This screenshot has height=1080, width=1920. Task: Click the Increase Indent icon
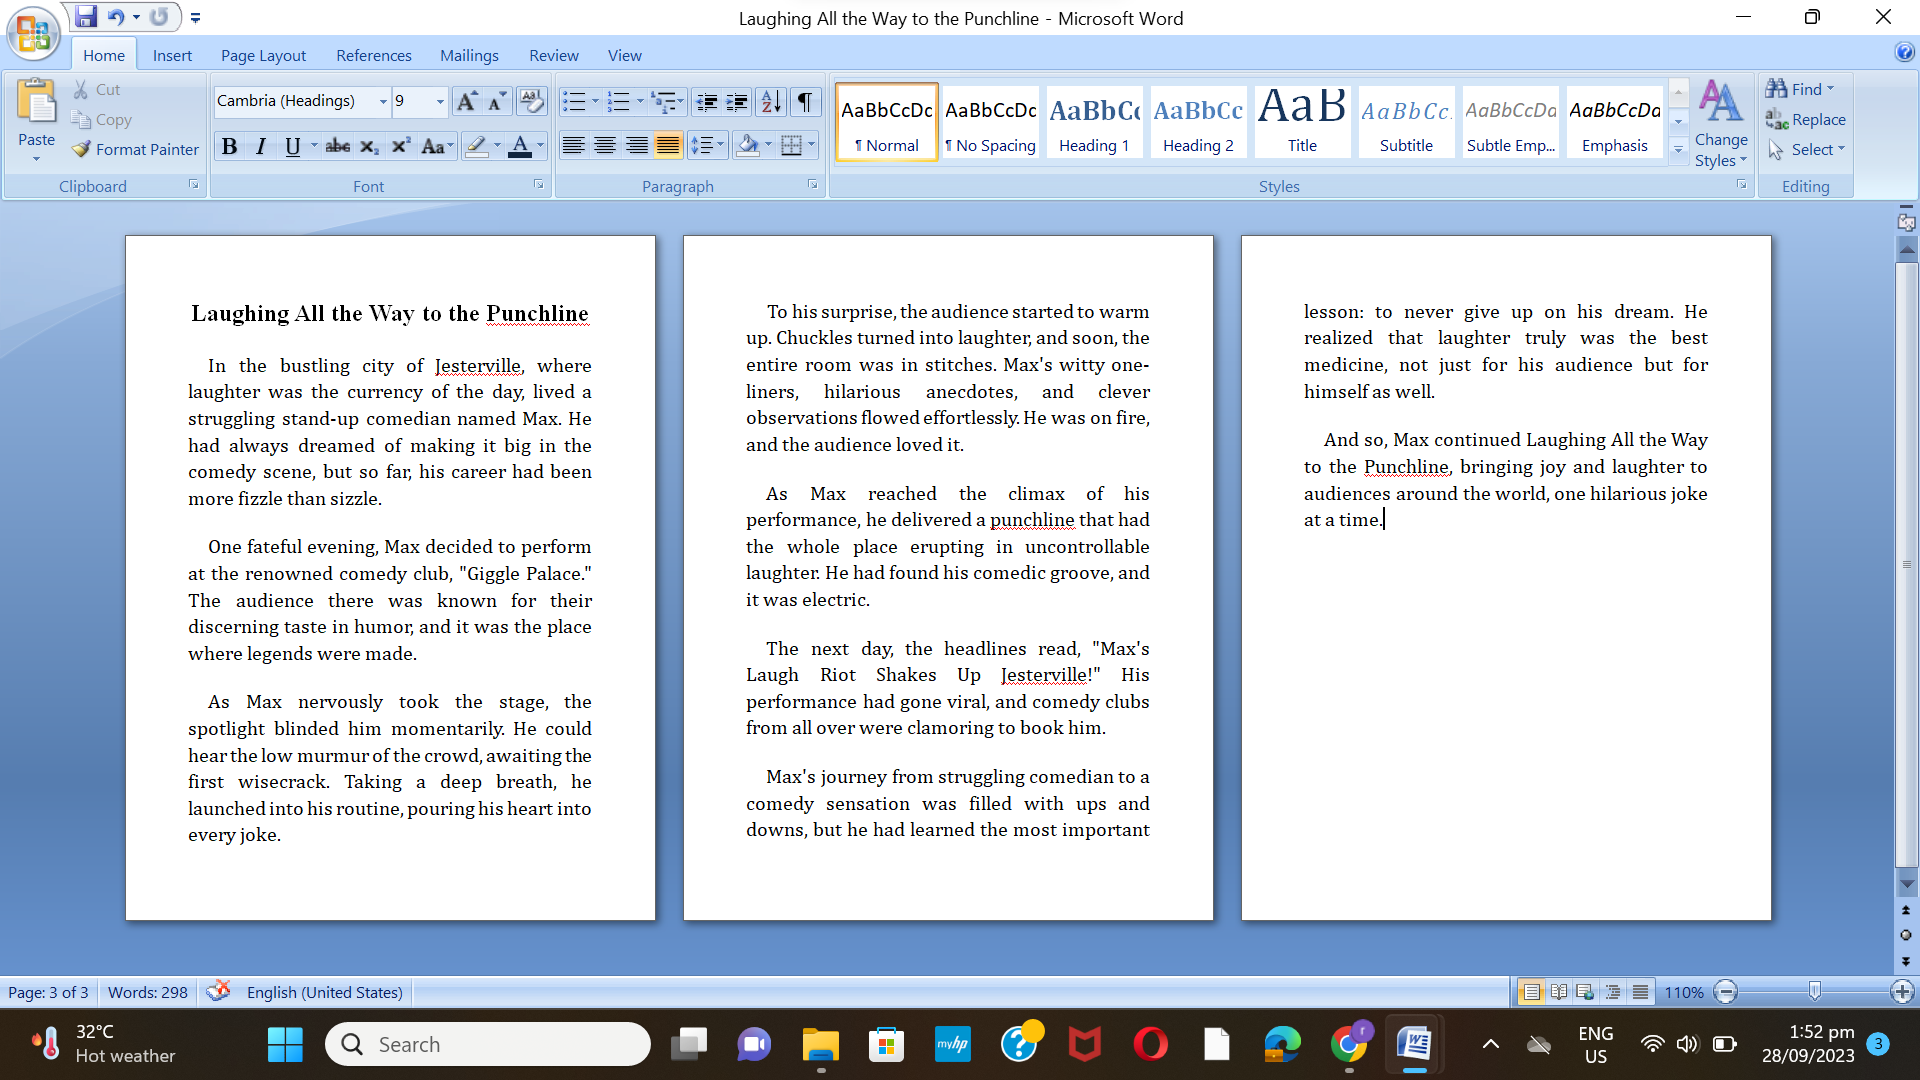(x=737, y=101)
